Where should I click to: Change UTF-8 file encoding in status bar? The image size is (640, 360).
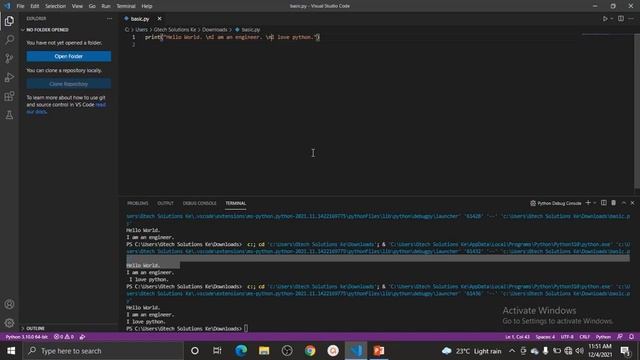567,337
